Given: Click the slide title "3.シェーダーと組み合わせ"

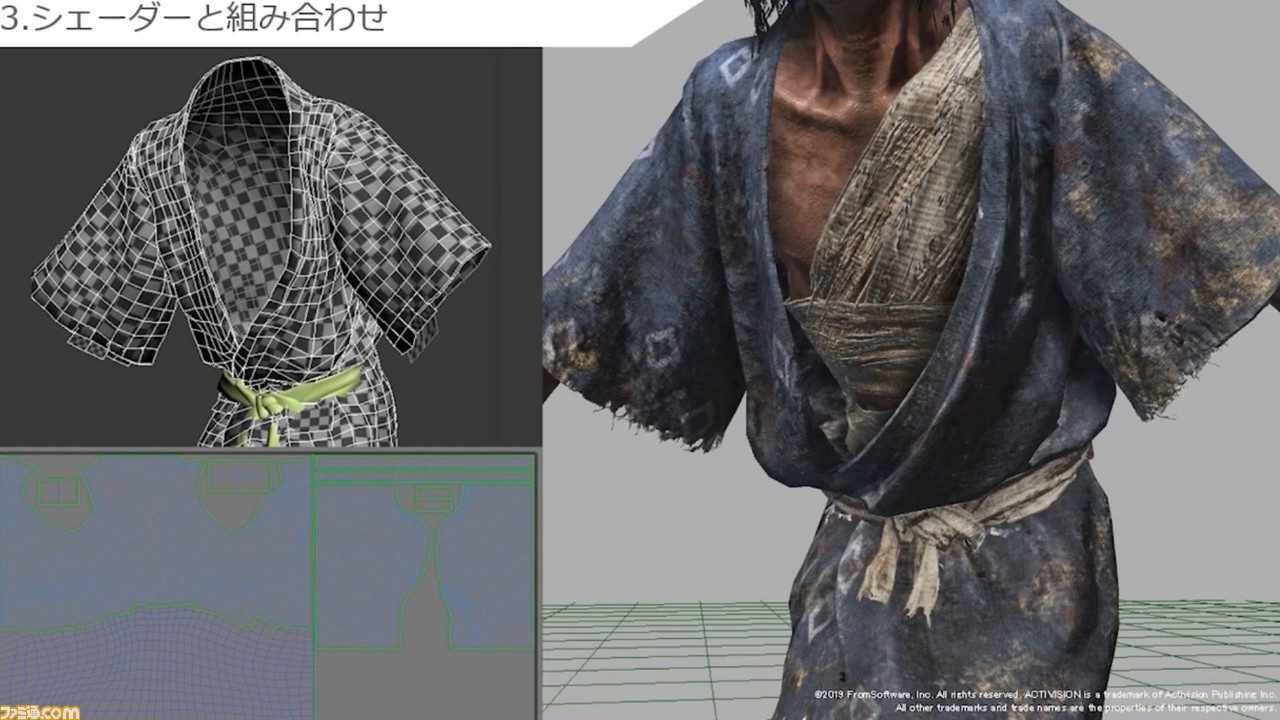Looking at the screenshot, I should tap(194, 17).
